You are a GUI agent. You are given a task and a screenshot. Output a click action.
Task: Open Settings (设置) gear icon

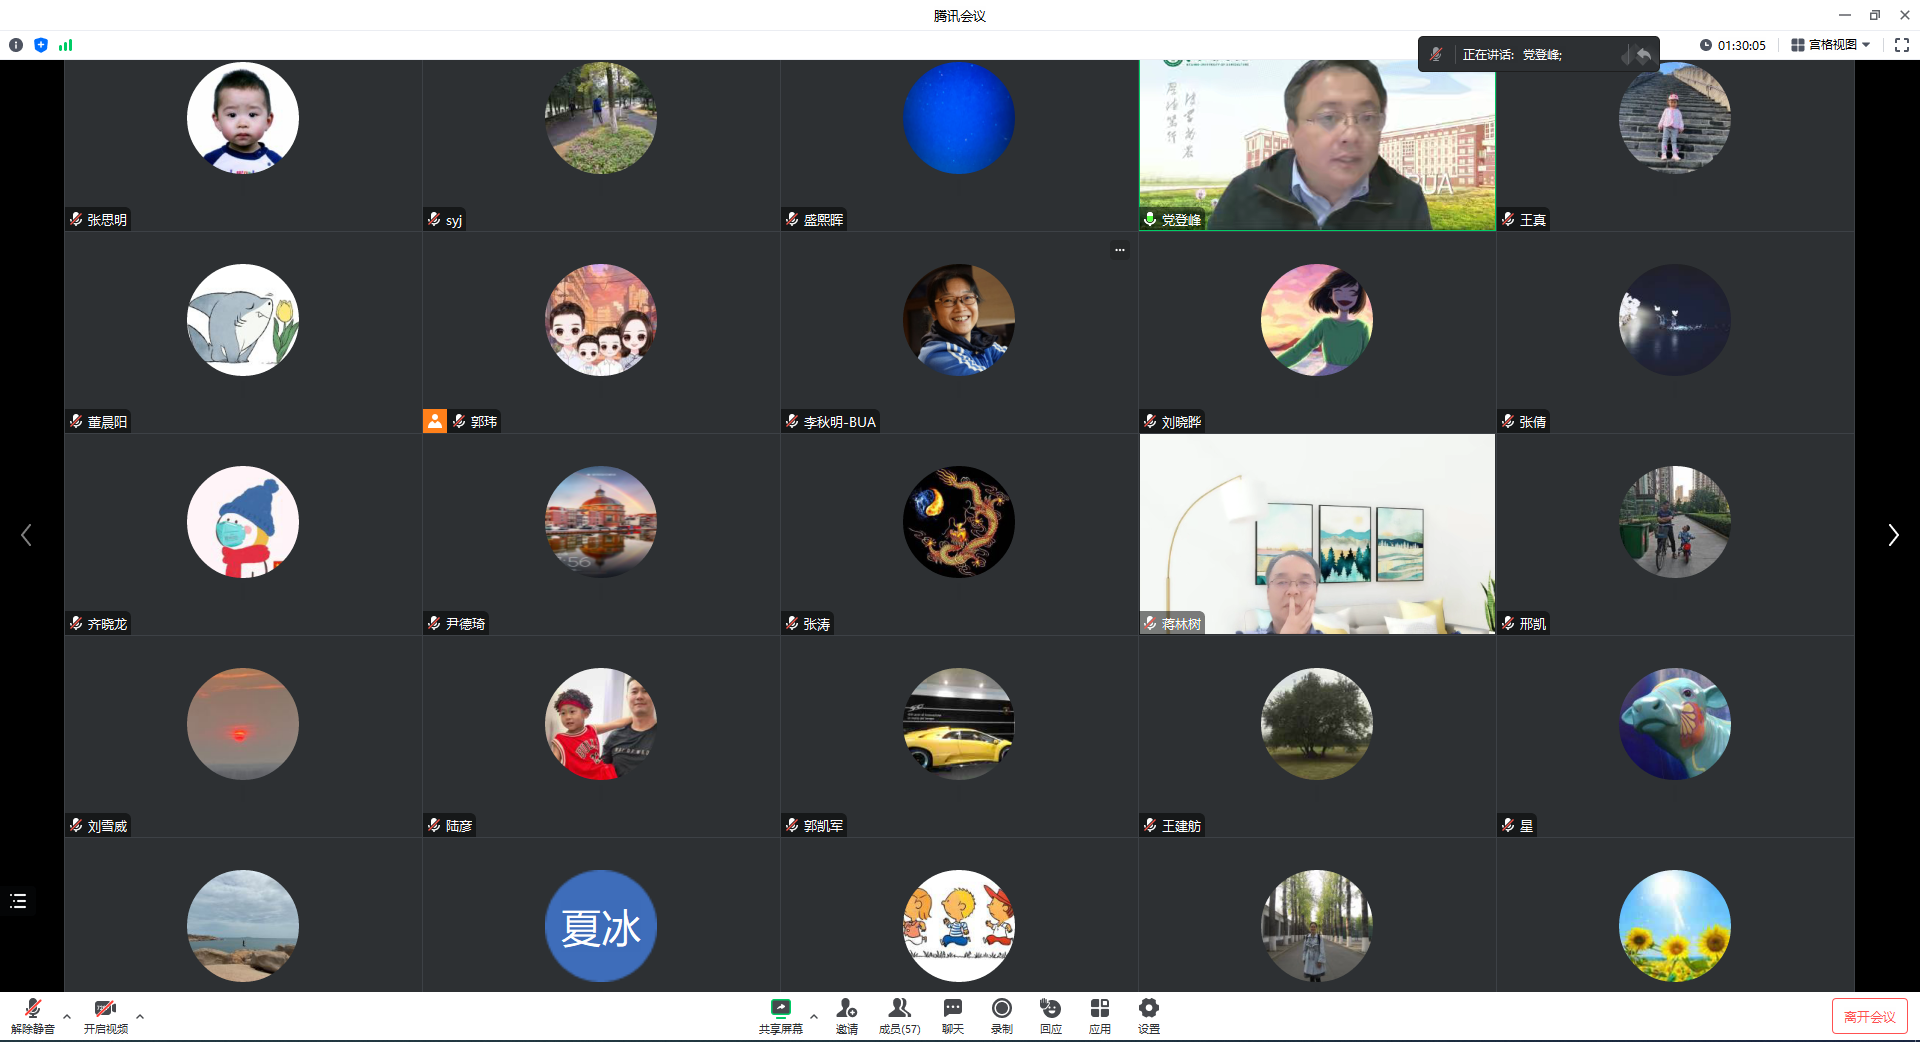tap(1149, 1015)
